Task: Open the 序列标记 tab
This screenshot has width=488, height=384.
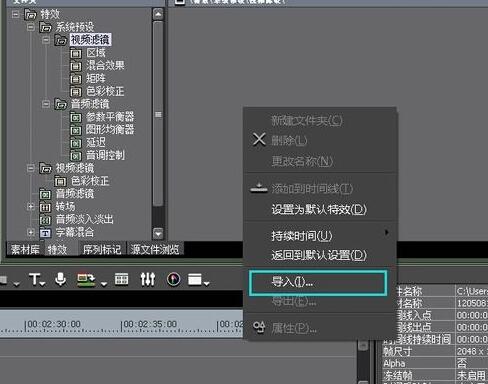Action: tap(102, 249)
